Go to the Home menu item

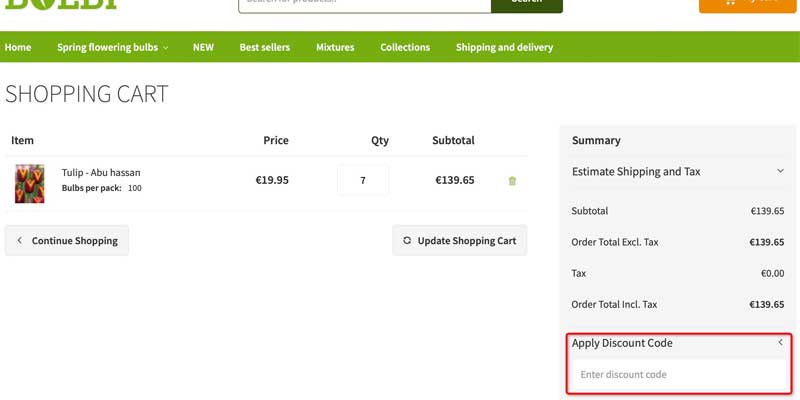coord(18,47)
